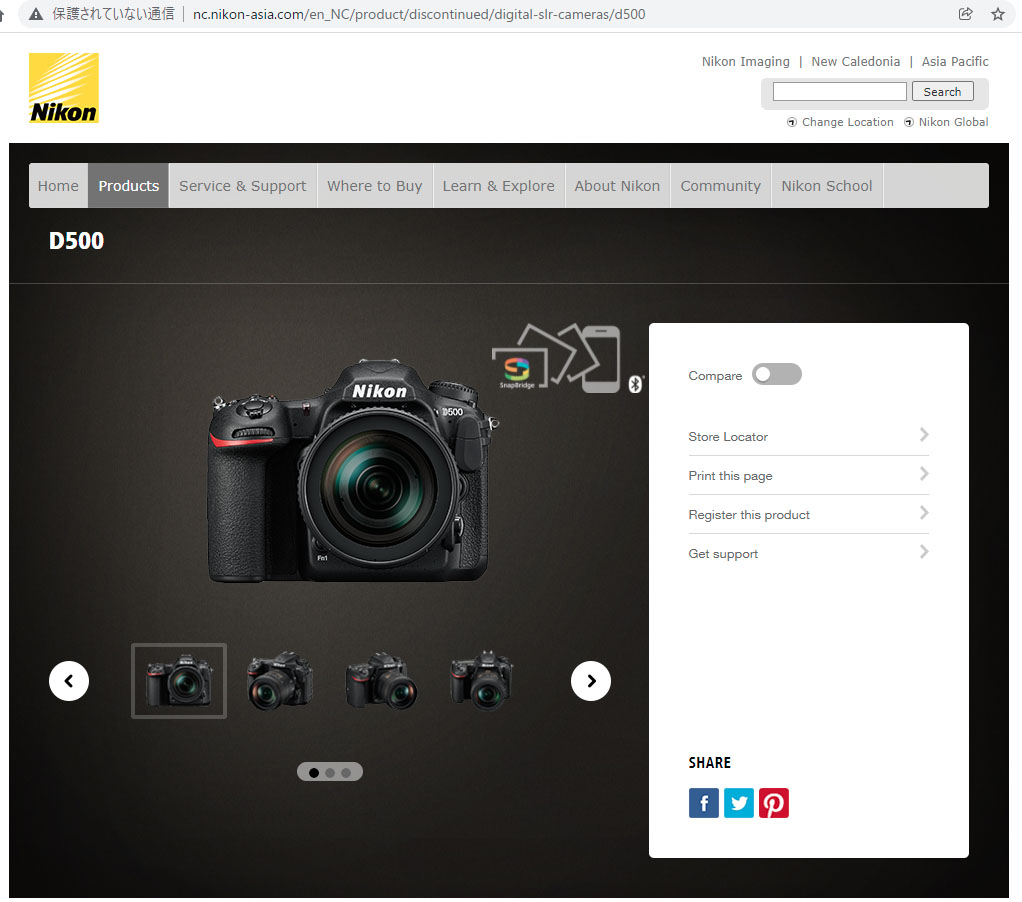Select the second carousel page dot
This screenshot has width=1022, height=902.
[x=330, y=772]
